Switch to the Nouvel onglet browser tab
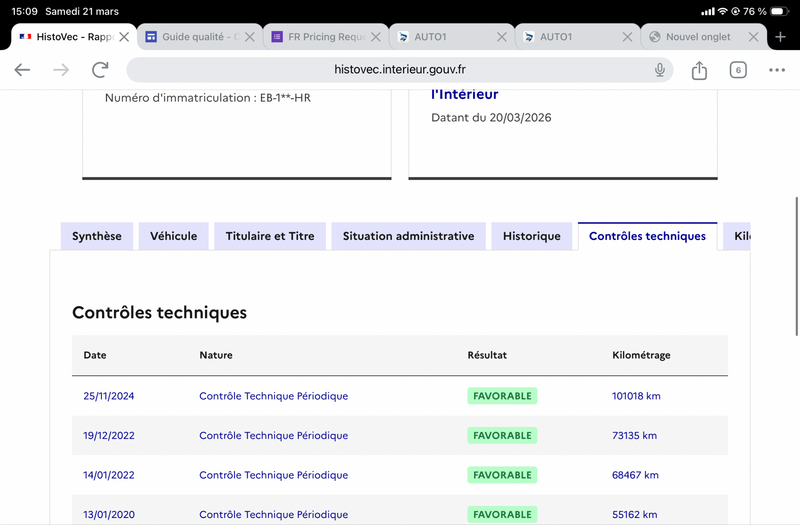 (698, 37)
